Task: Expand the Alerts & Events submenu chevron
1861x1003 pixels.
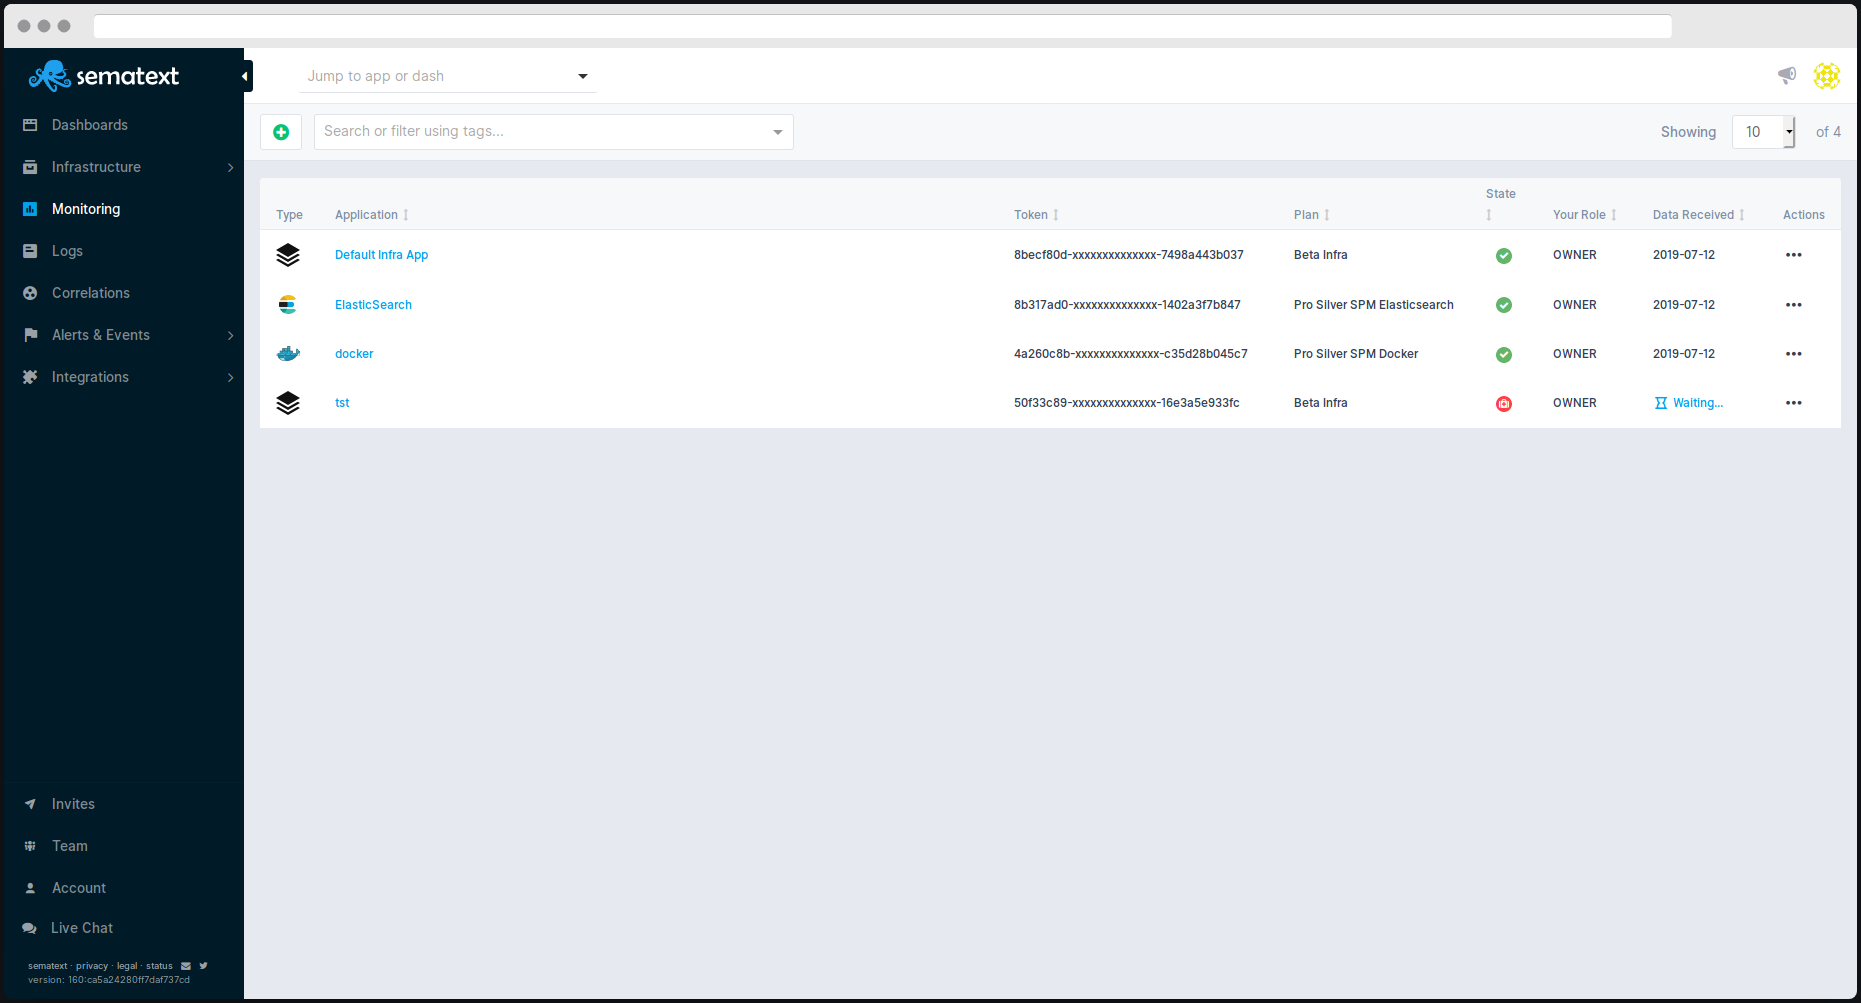Action: click(230, 335)
